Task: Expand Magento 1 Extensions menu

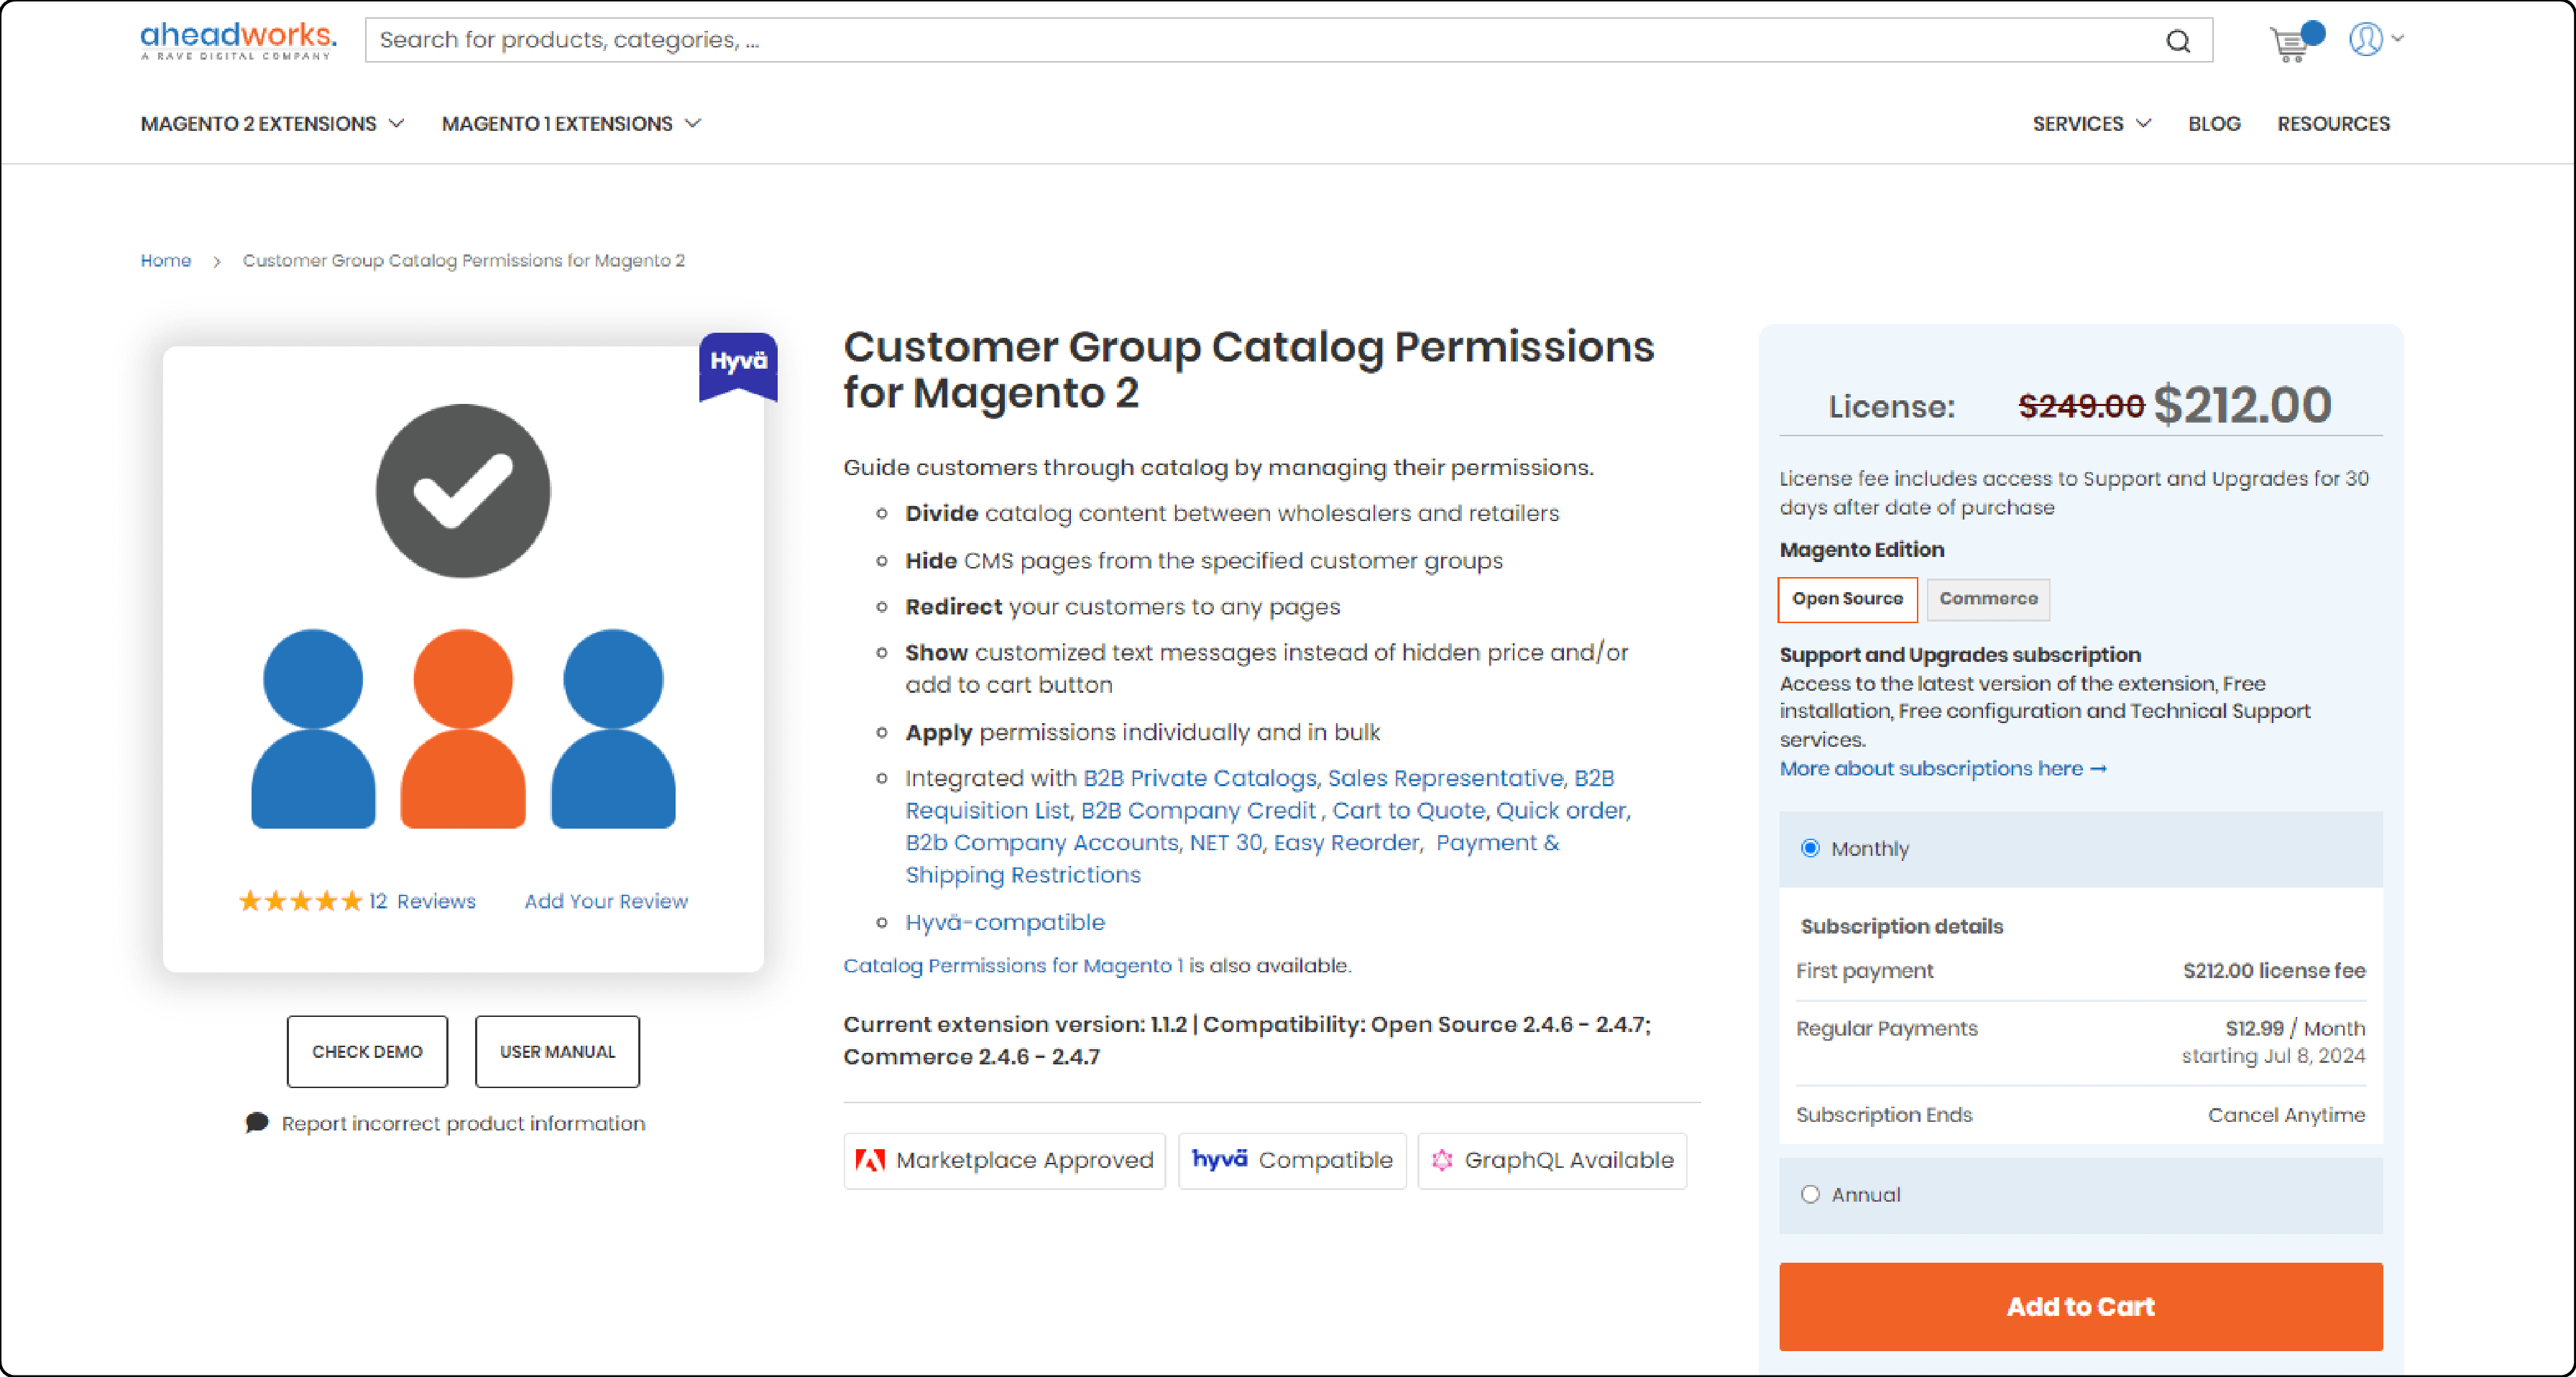Action: 571,124
